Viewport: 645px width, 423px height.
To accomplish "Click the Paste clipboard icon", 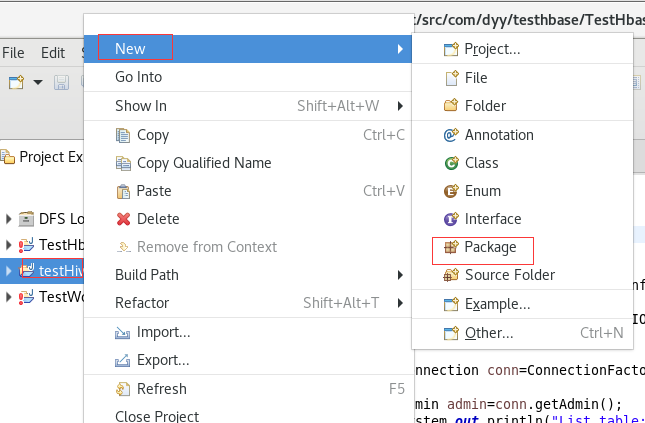I will 124,191.
